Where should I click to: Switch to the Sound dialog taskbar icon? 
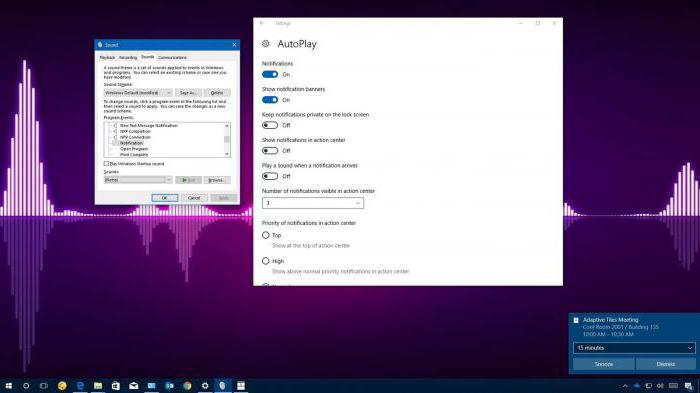(x=223, y=385)
